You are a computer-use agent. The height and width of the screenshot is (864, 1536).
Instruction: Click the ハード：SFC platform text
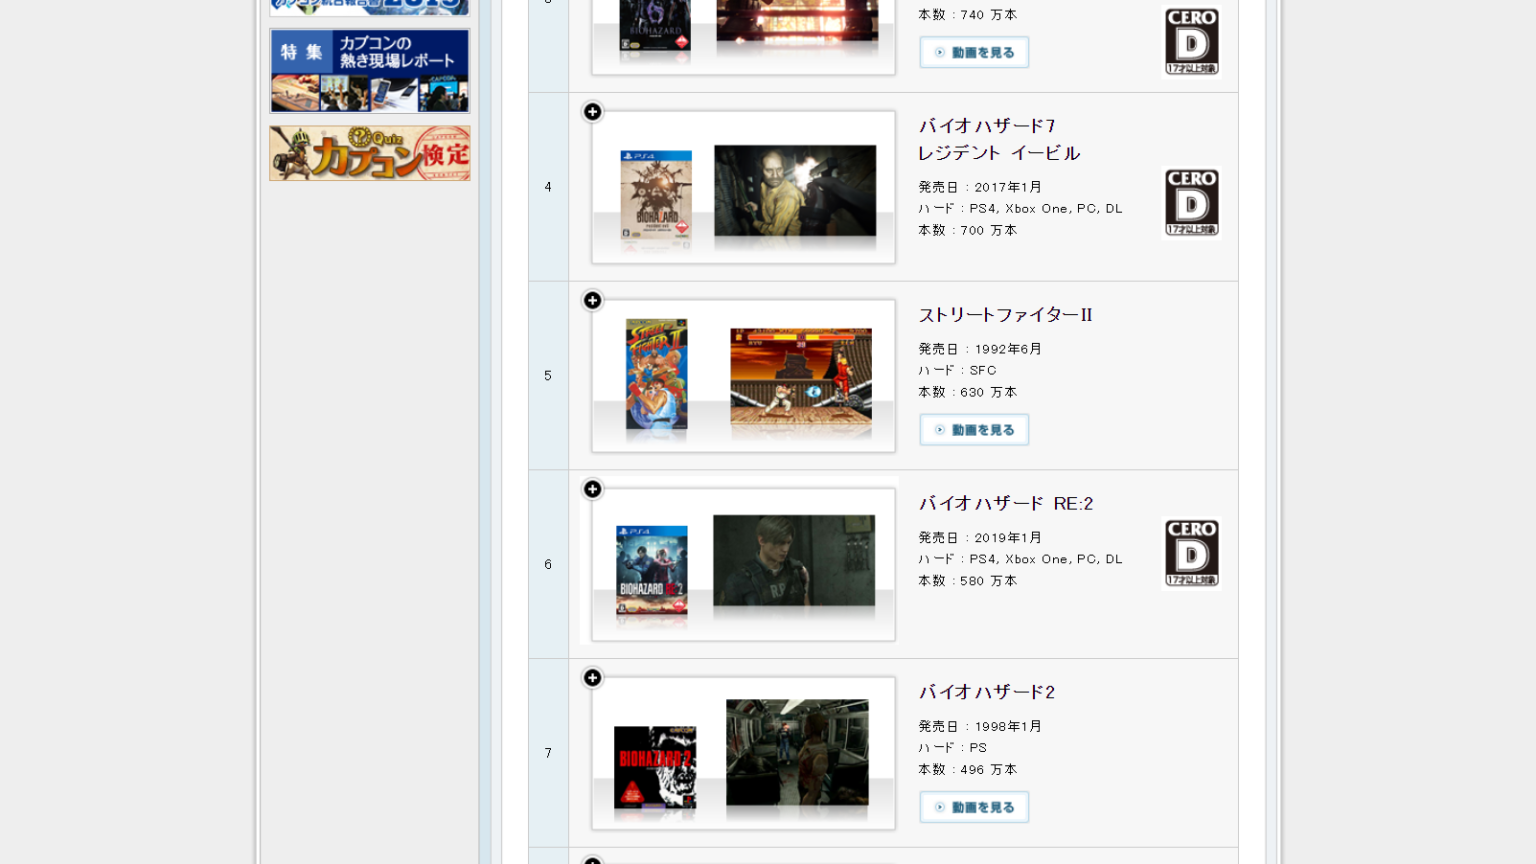[x=957, y=370]
